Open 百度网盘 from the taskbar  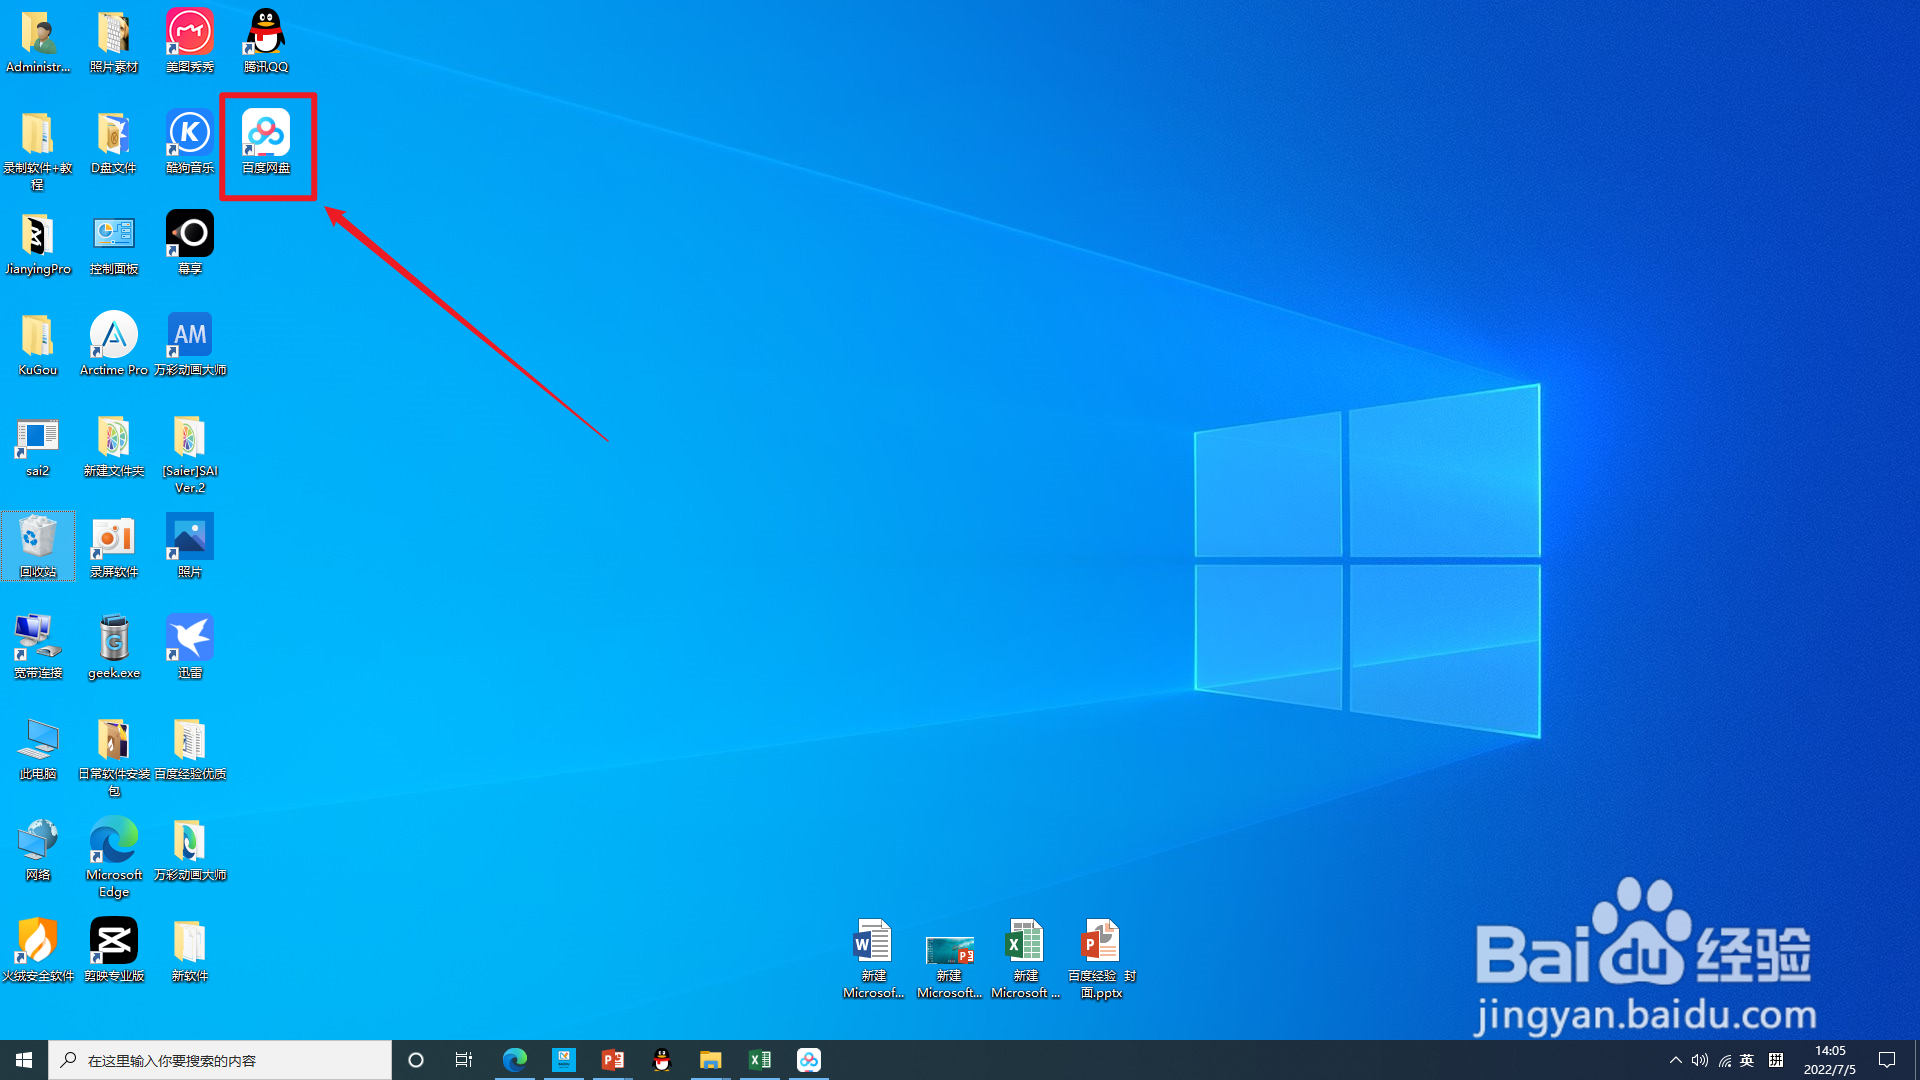click(x=809, y=1060)
